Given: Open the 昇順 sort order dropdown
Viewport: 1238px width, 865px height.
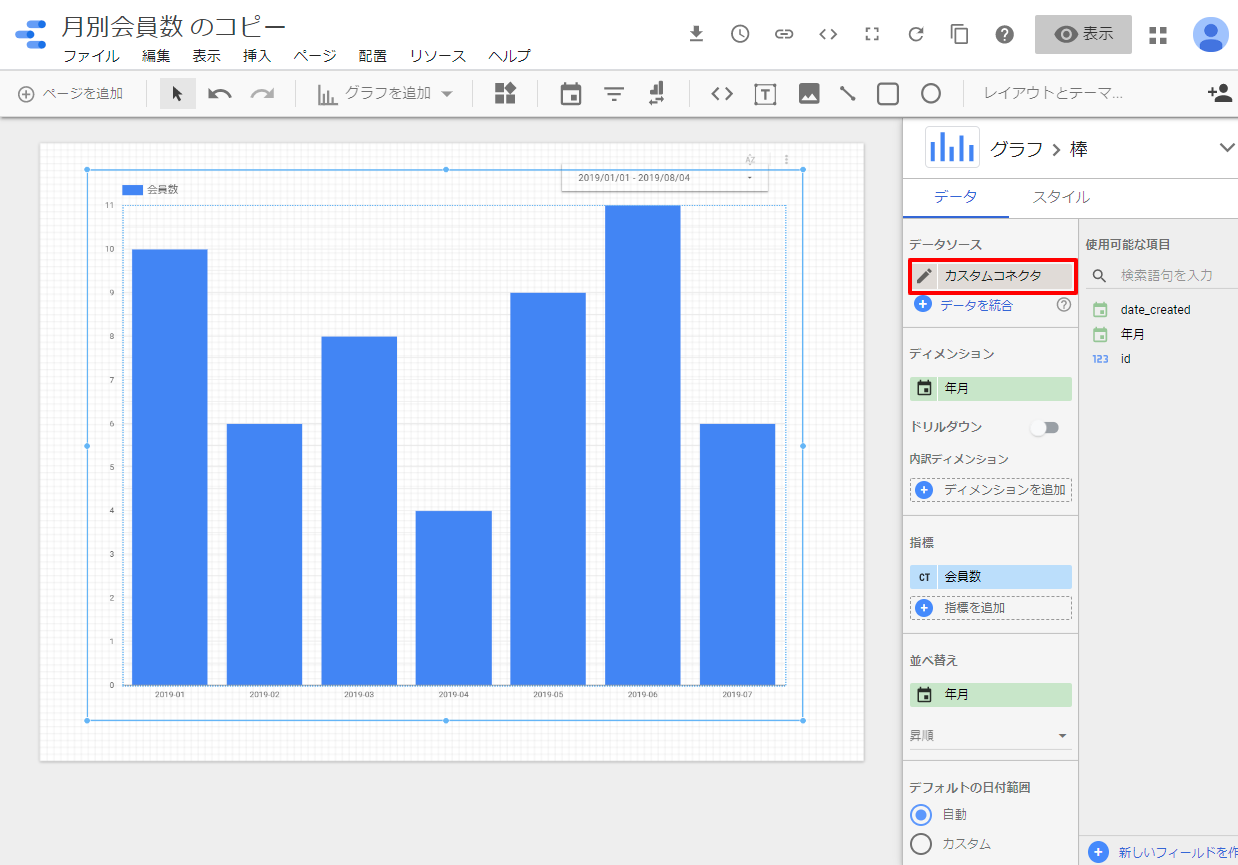Looking at the screenshot, I should click(x=990, y=736).
